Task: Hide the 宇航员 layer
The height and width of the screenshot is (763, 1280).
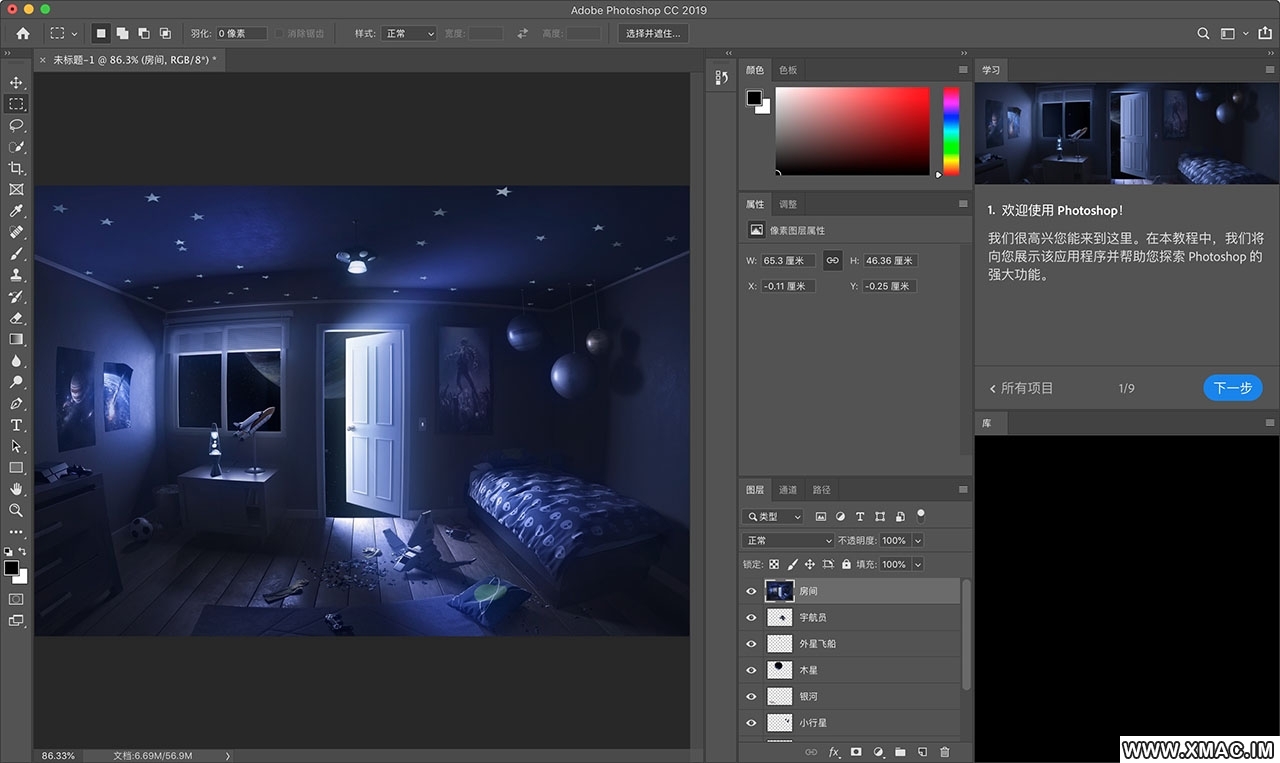Action: [x=751, y=618]
